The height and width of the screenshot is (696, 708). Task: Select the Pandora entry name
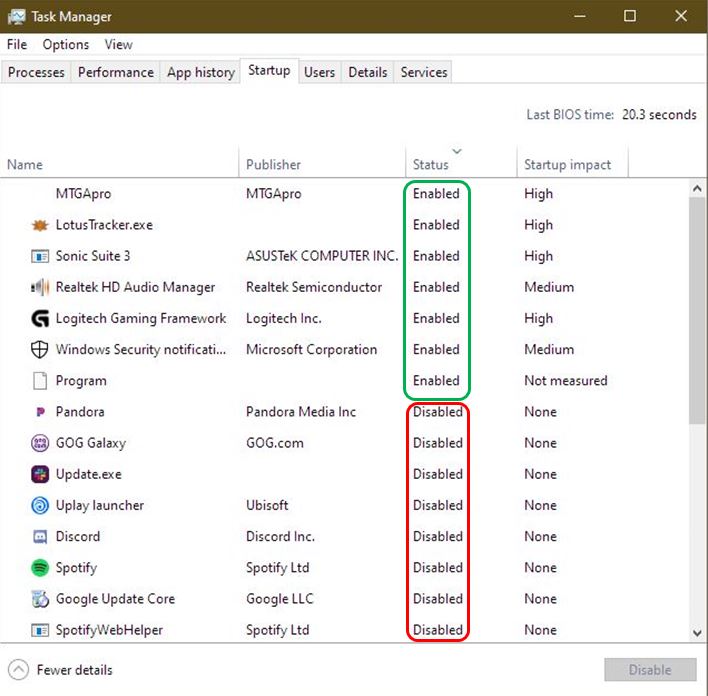pos(80,412)
